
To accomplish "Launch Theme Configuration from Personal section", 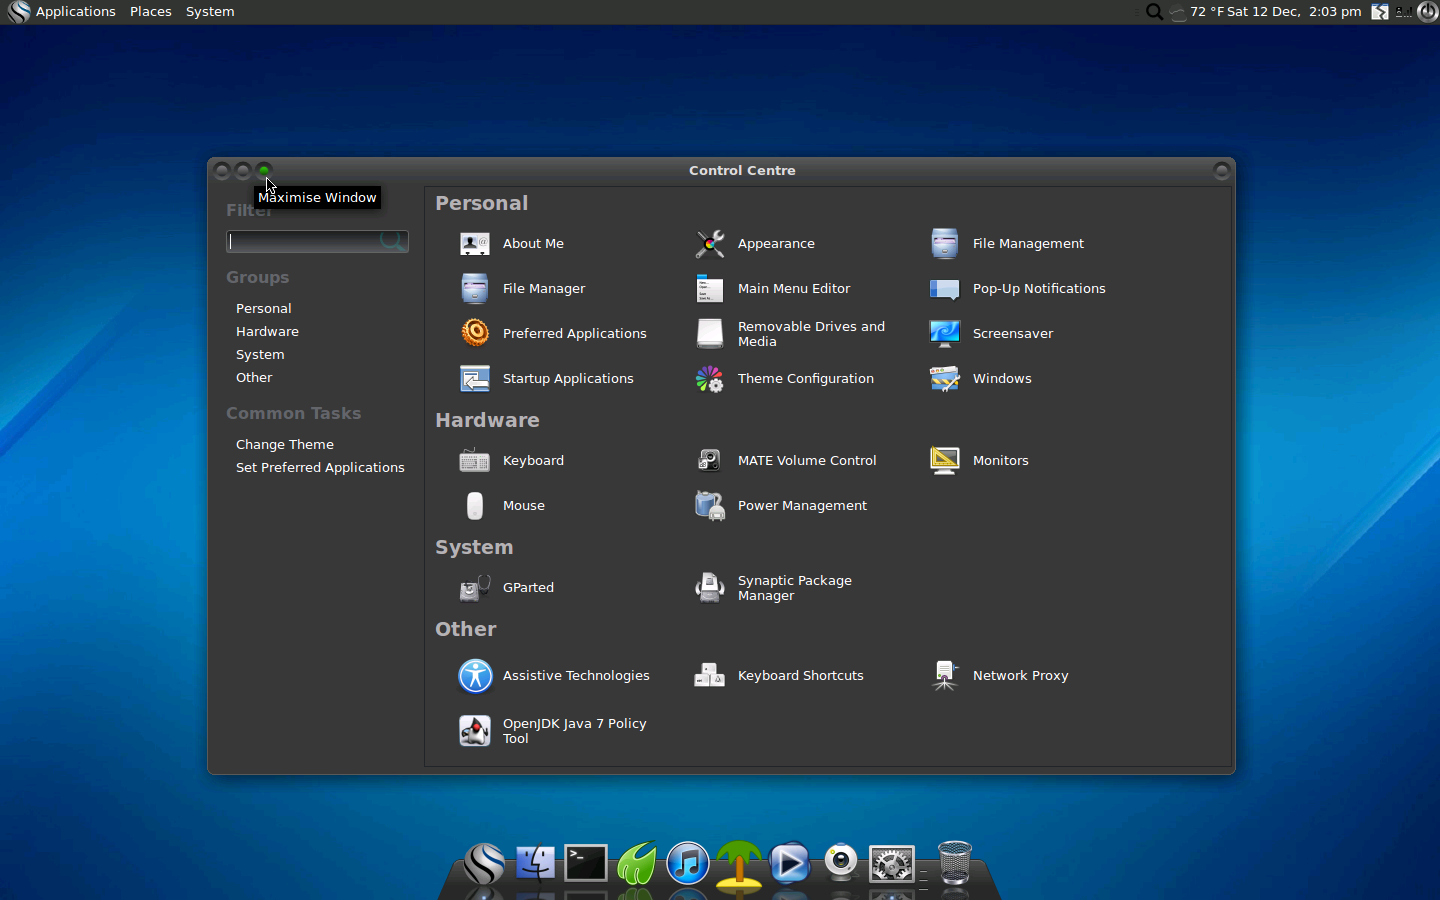I will click(710, 379).
